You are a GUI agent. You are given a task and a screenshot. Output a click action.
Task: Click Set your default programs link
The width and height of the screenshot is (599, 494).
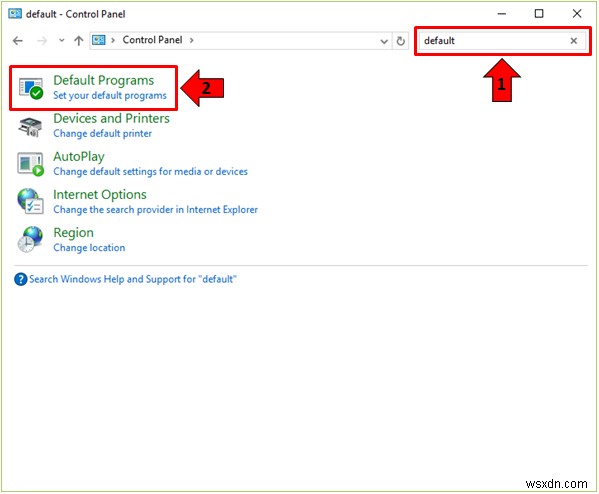110,96
